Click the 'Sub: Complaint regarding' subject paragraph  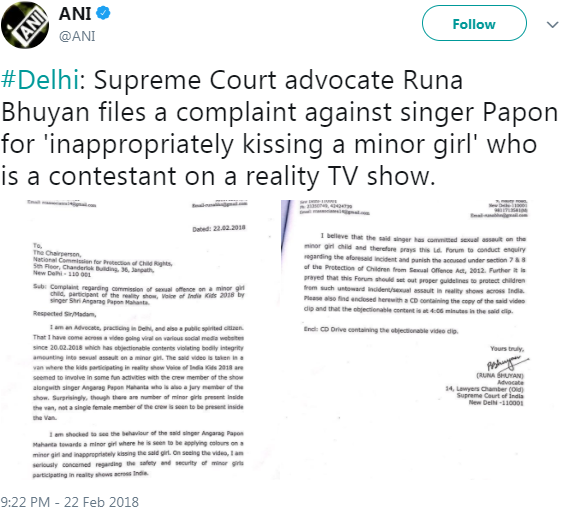point(139,295)
